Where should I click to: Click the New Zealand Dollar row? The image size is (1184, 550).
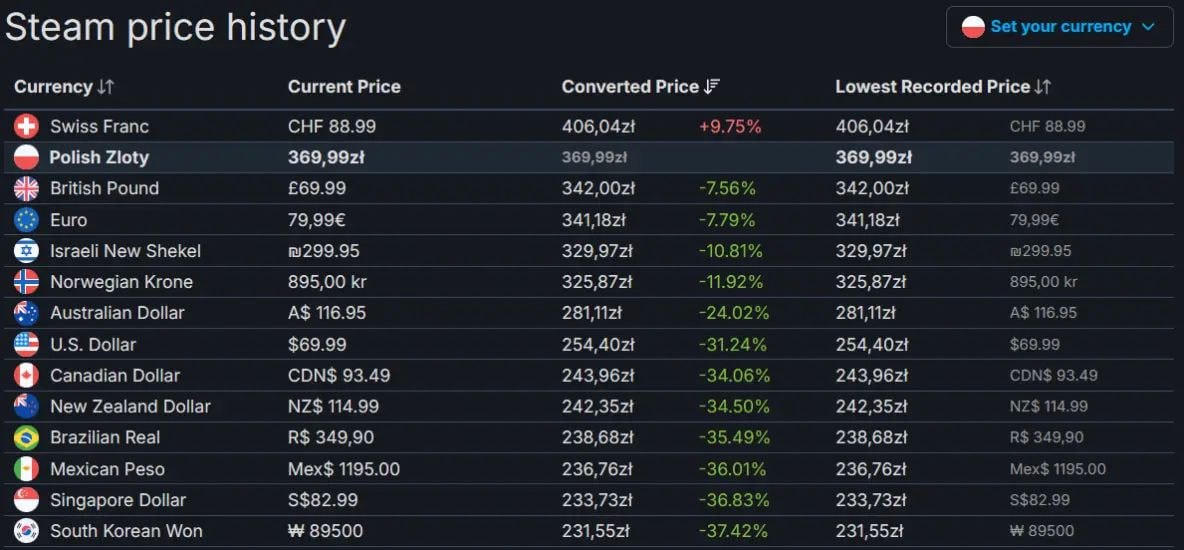tap(130, 407)
